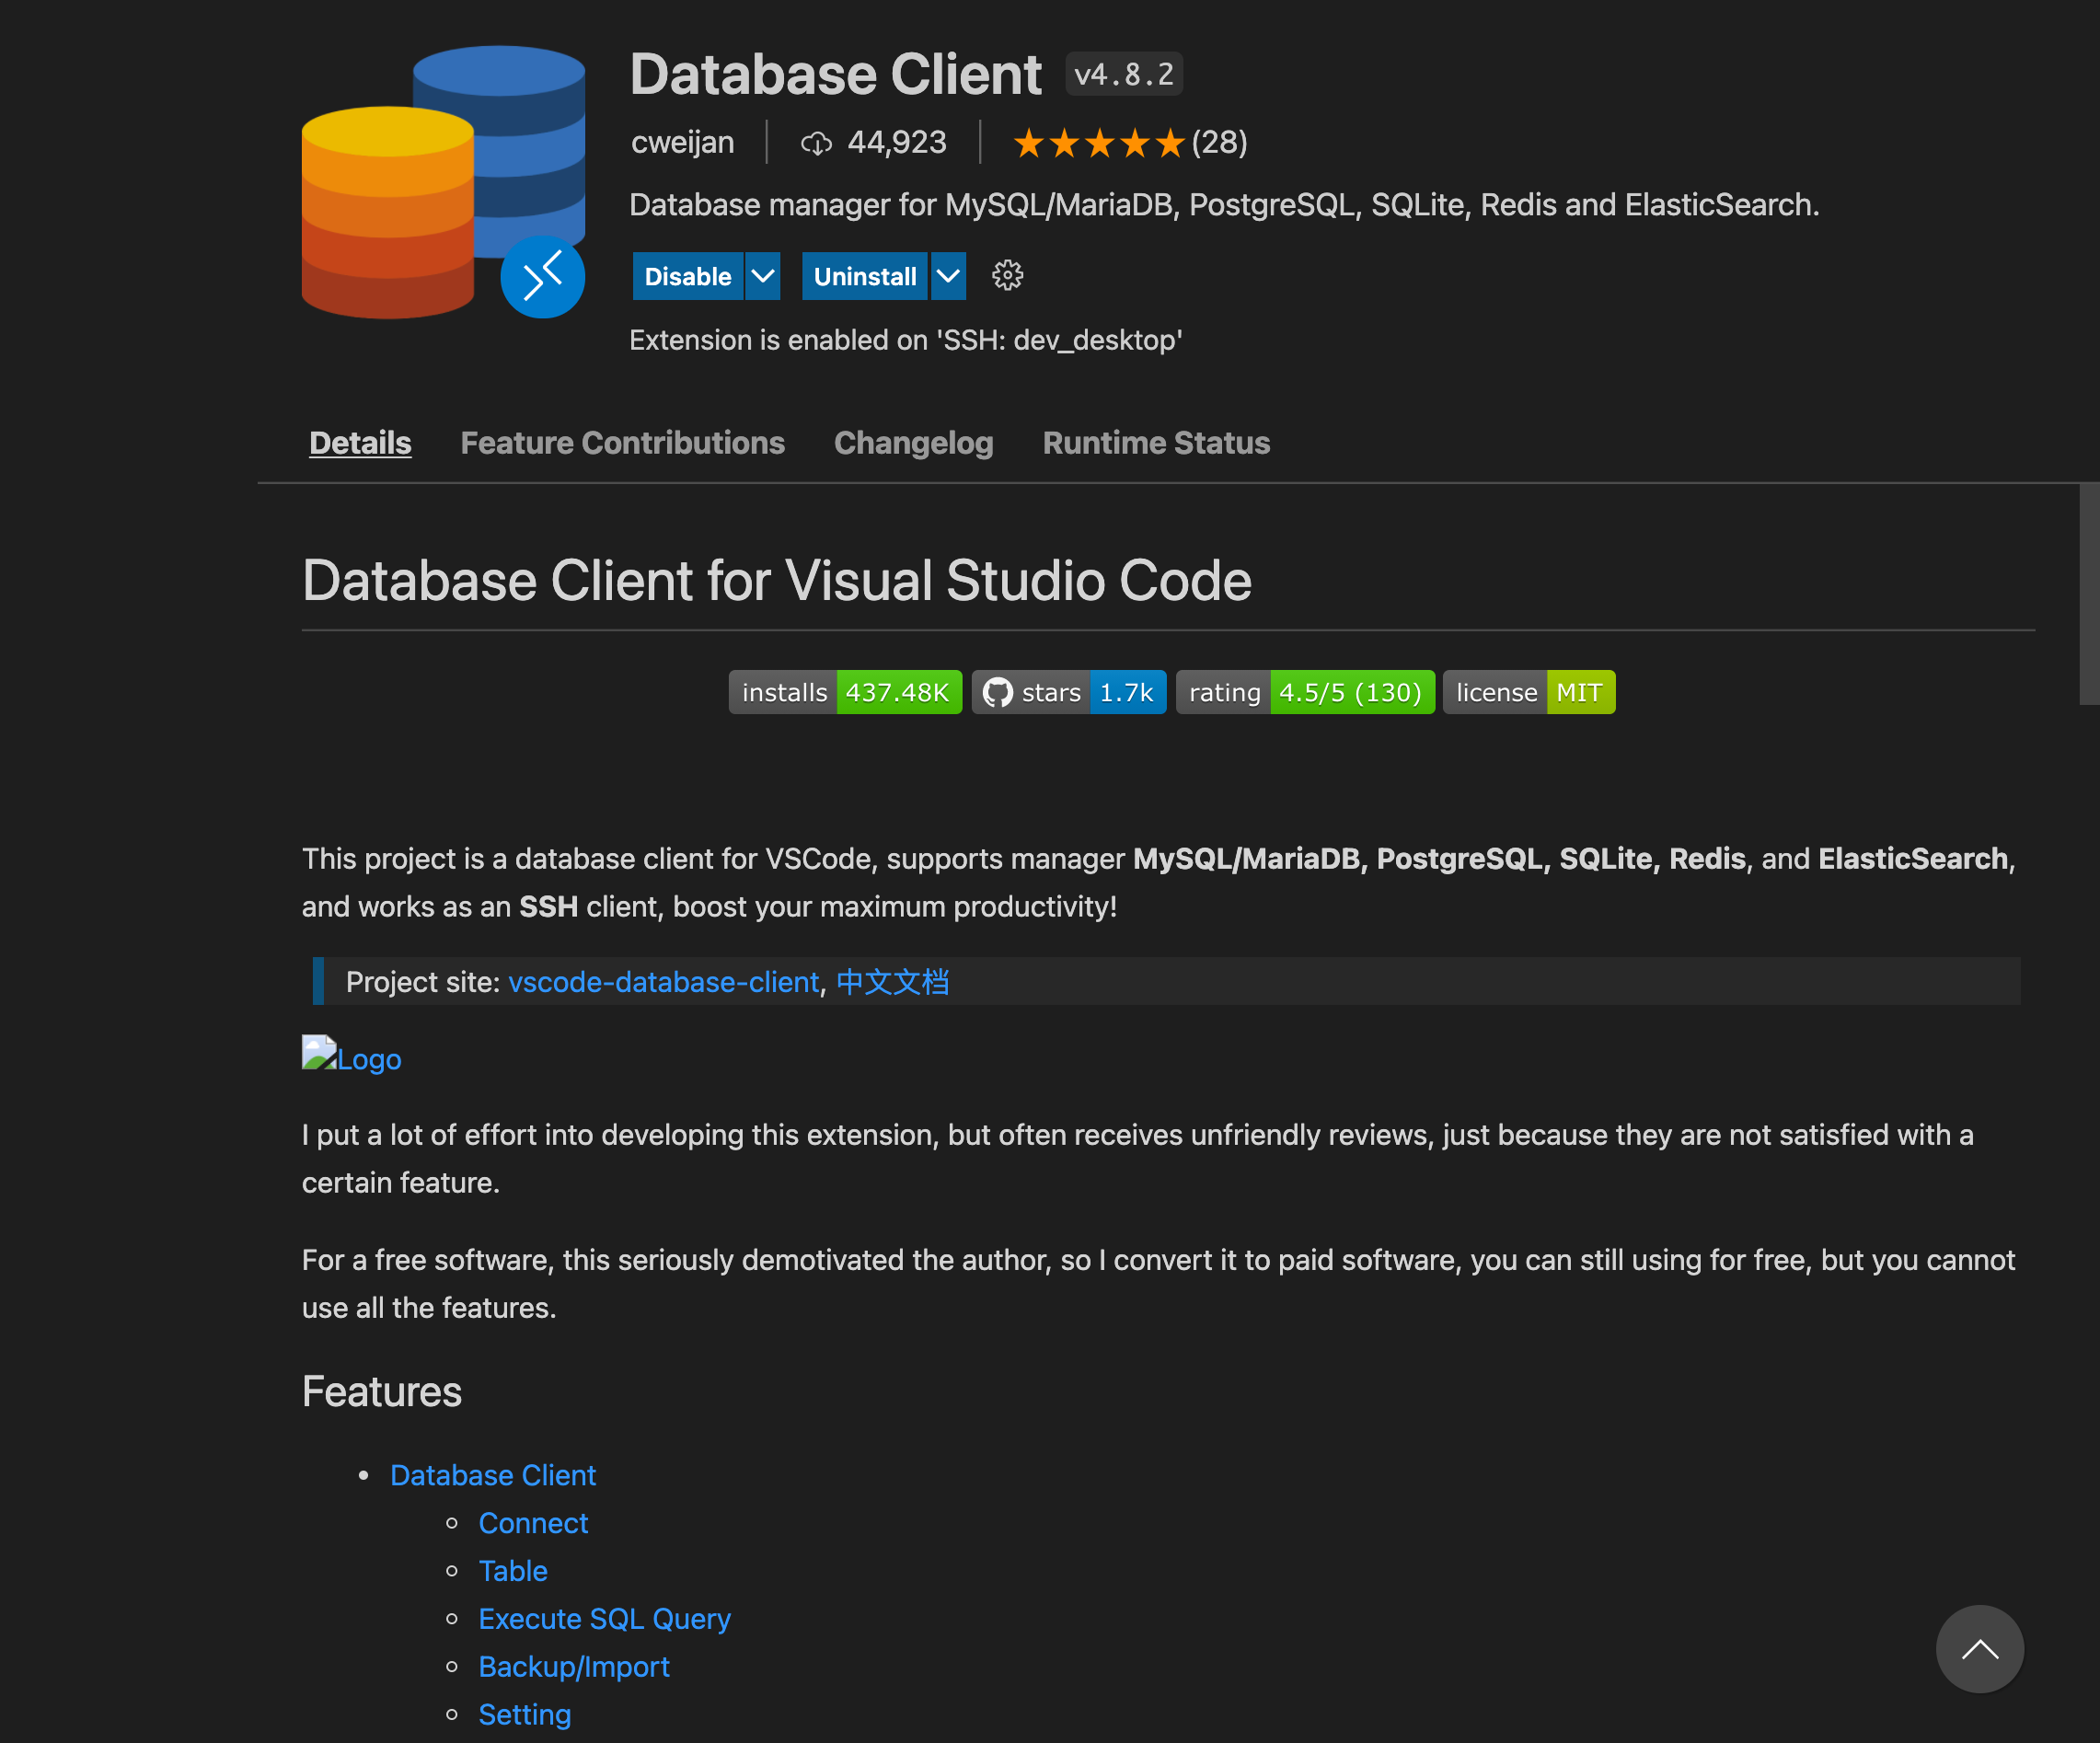Open the Uninstall button dropdown arrow
Viewport: 2100px width, 1743px height.
pyautogui.click(x=948, y=276)
